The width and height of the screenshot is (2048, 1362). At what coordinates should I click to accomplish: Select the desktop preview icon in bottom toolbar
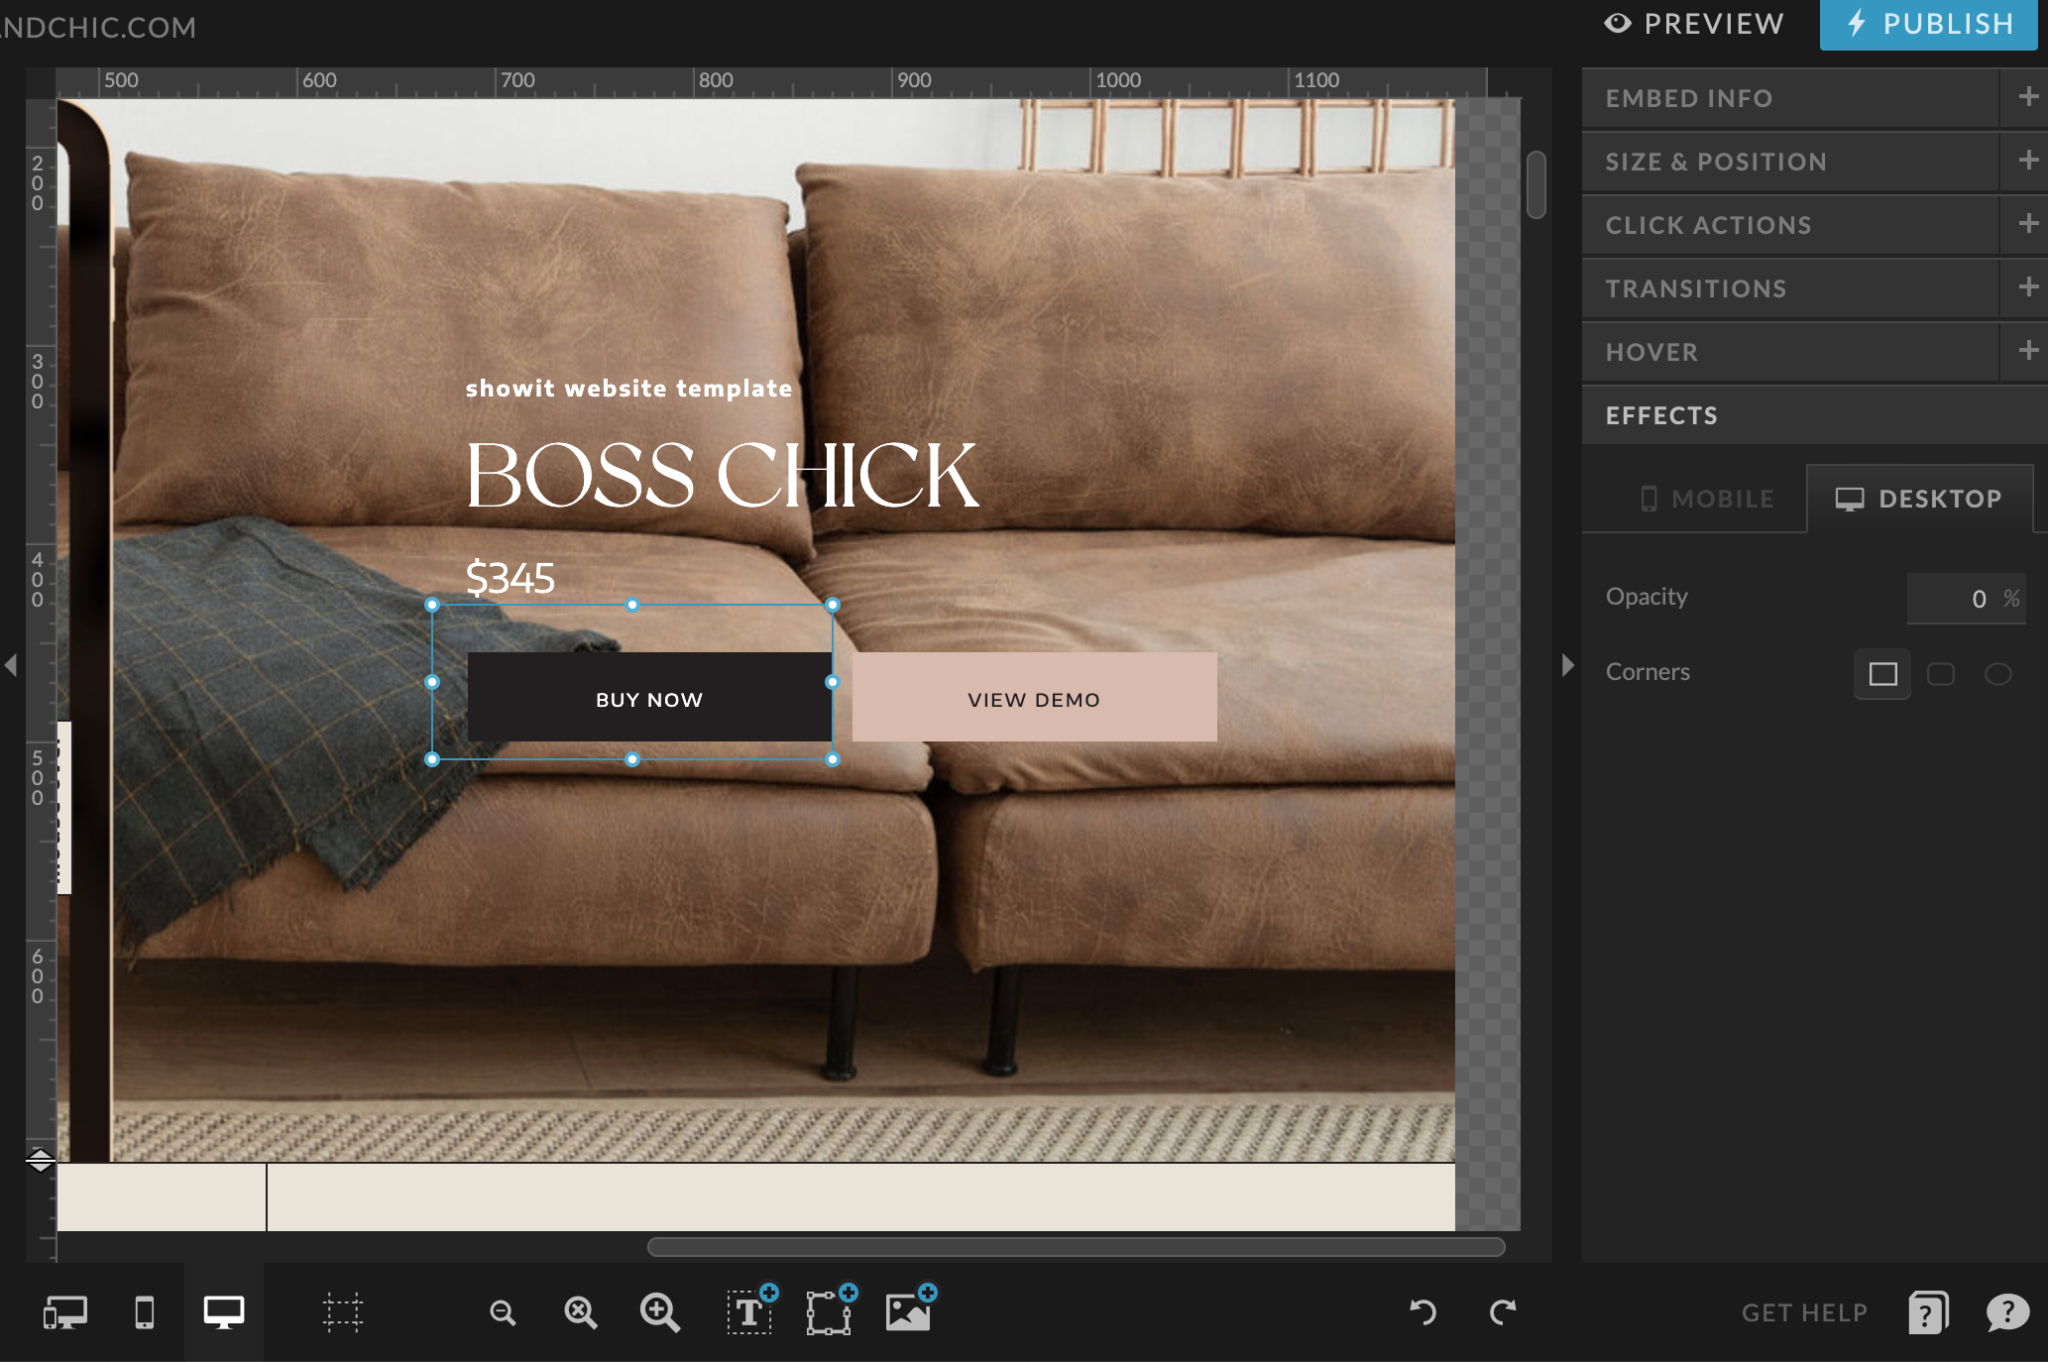click(x=222, y=1313)
